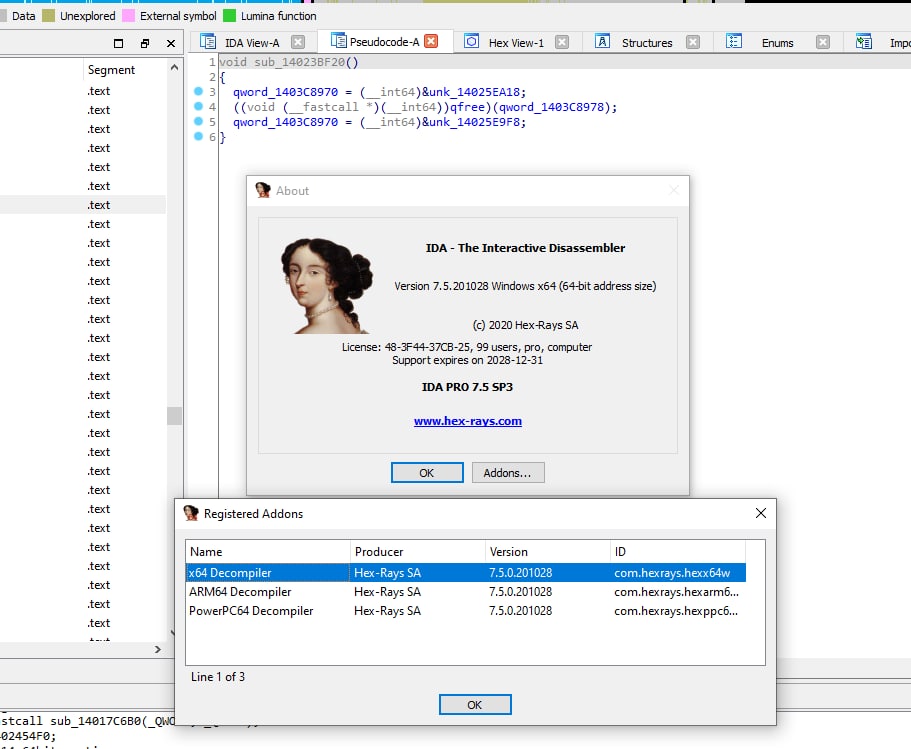Click the highlighted .text segment row

(x=83, y=205)
